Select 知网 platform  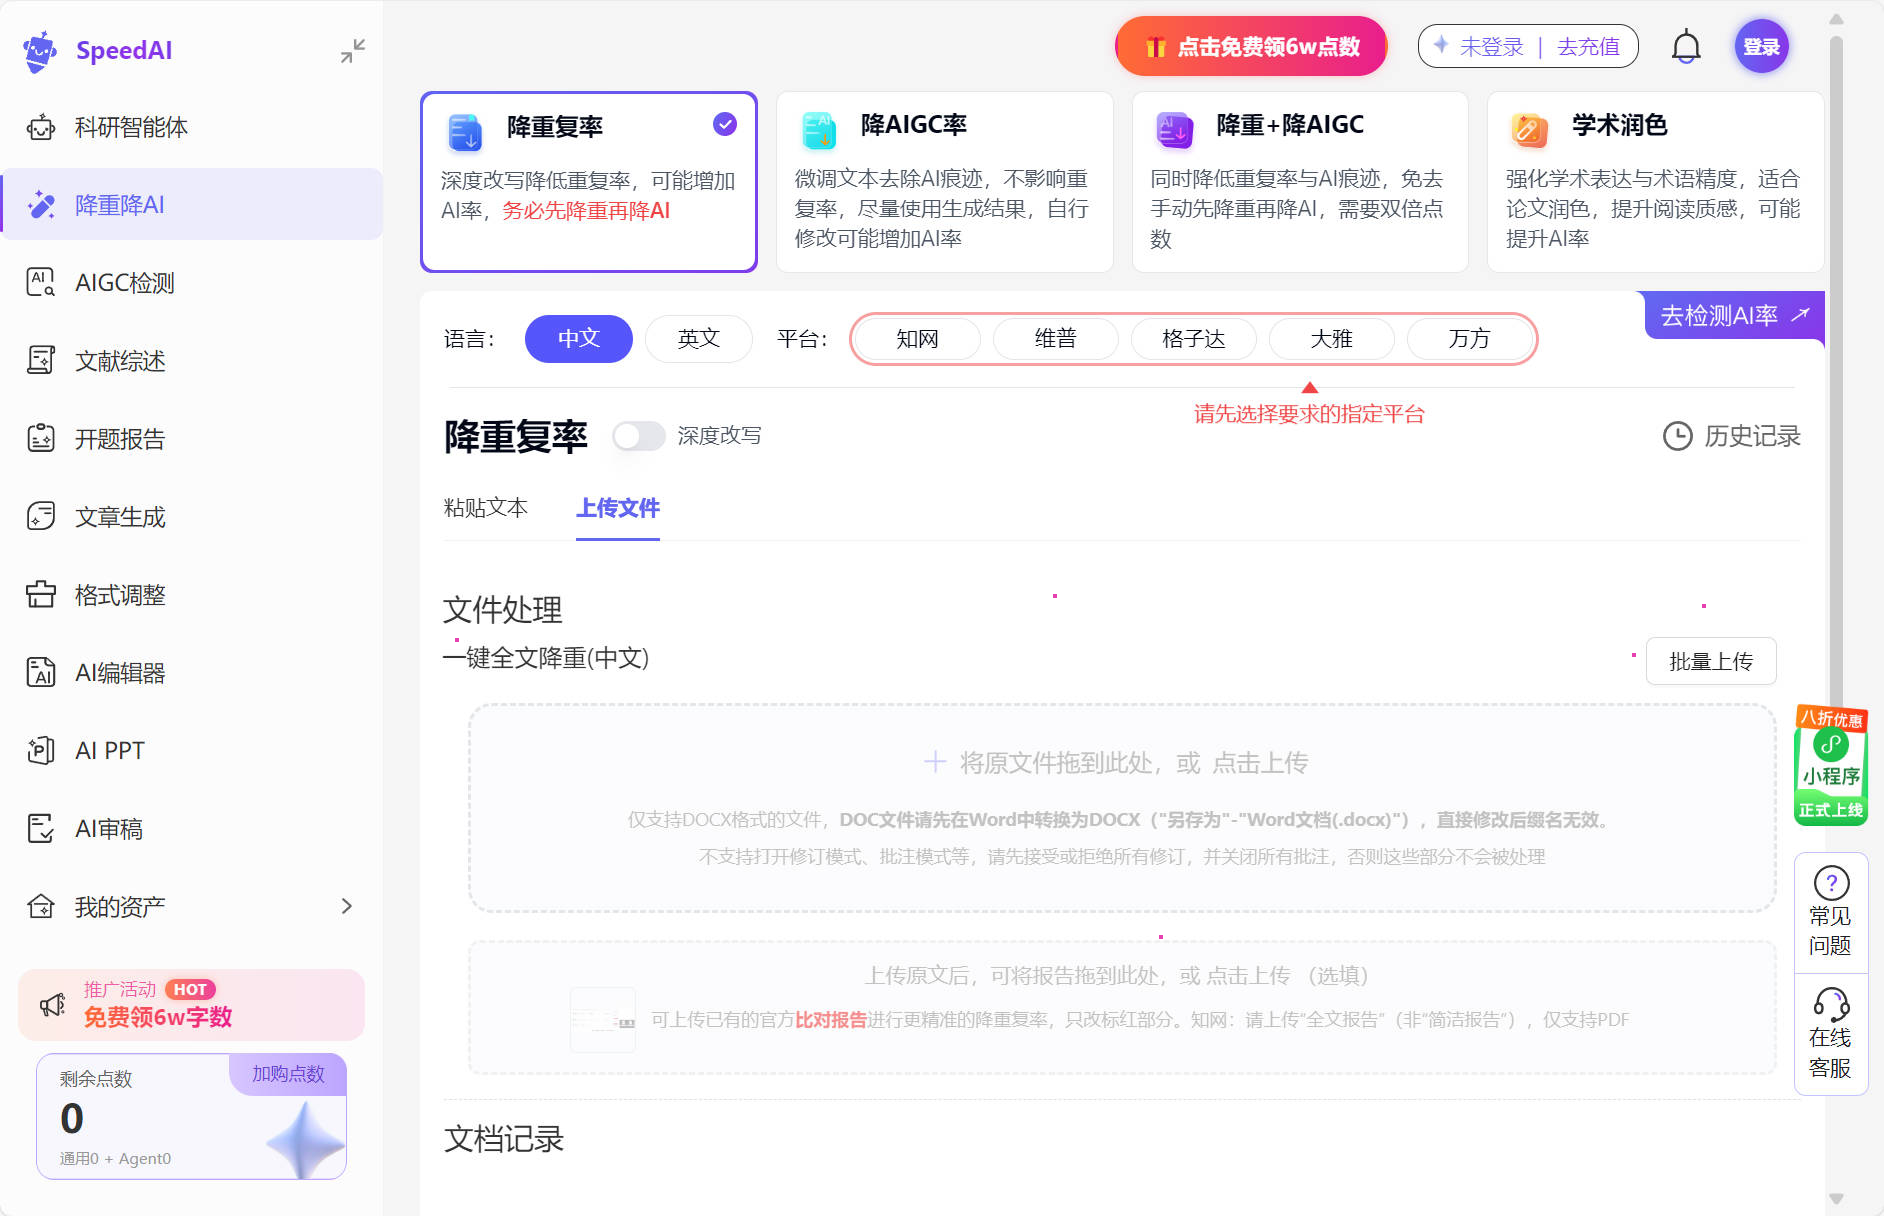(x=918, y=339)
